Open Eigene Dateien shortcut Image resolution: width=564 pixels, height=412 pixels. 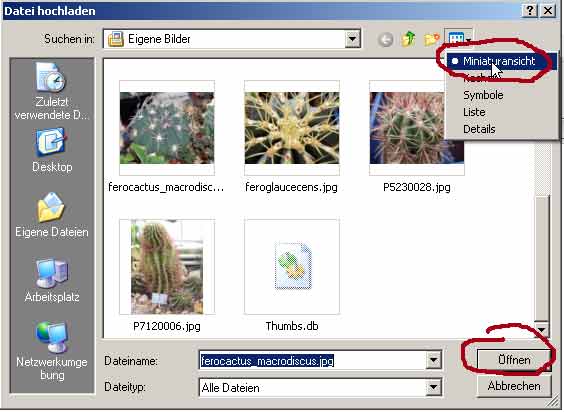tap(51, 215)
